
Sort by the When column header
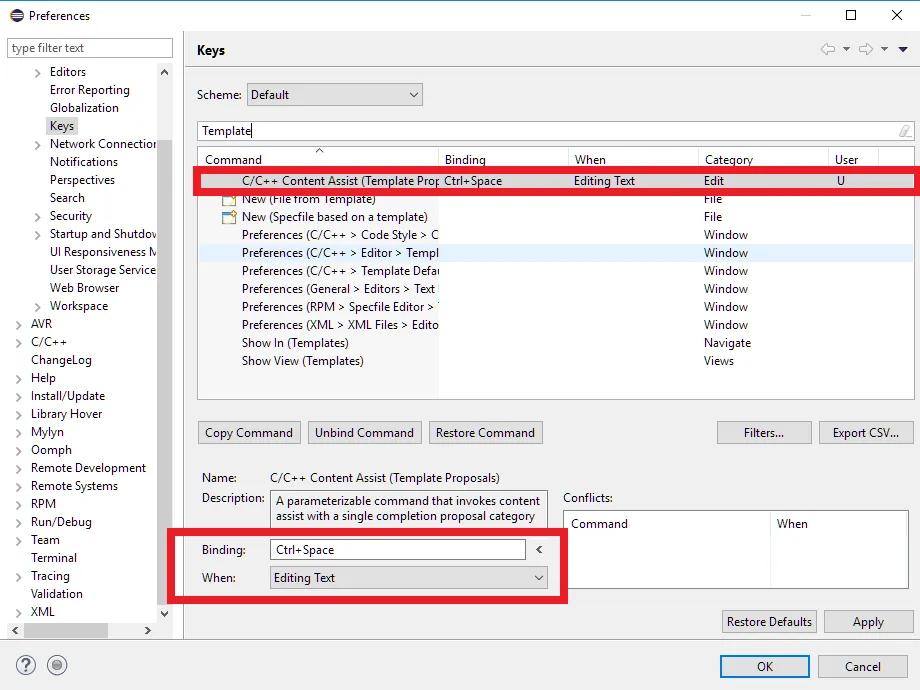(x=633, y=160)
